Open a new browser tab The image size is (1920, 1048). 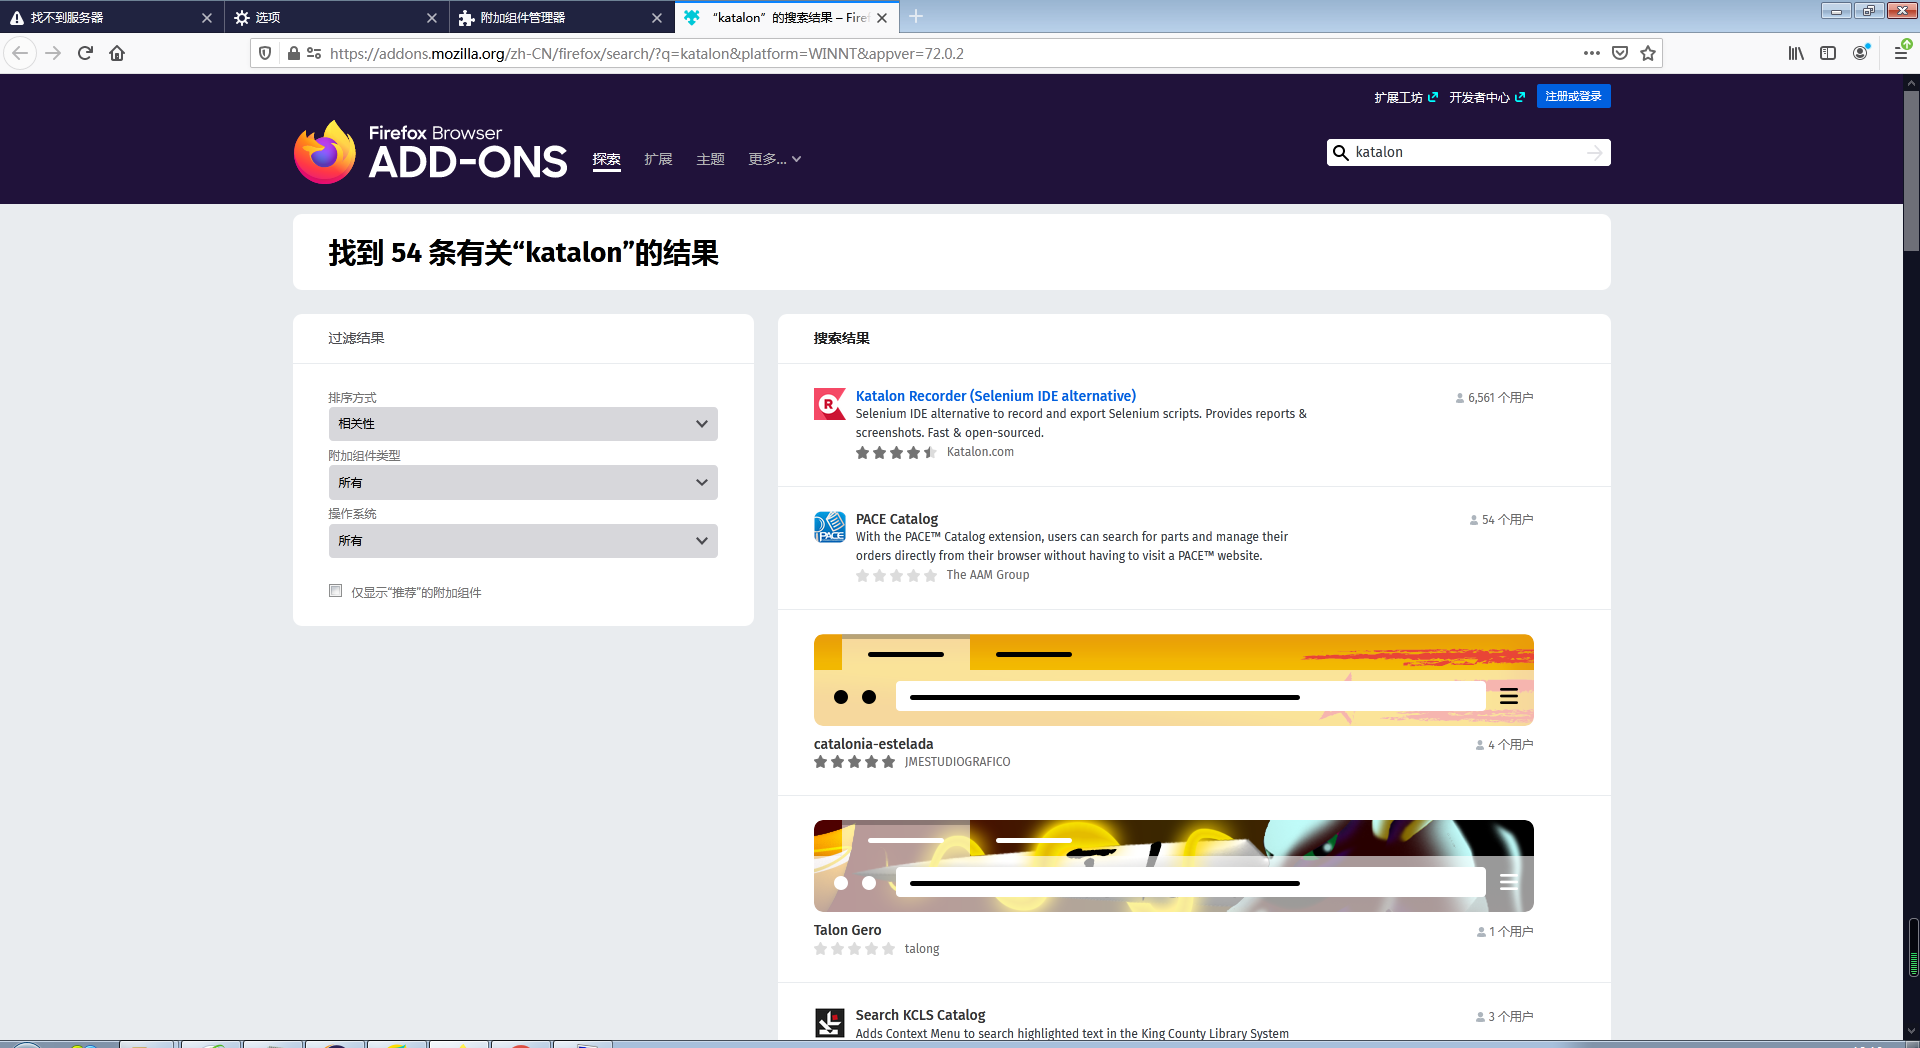point(916,17)
